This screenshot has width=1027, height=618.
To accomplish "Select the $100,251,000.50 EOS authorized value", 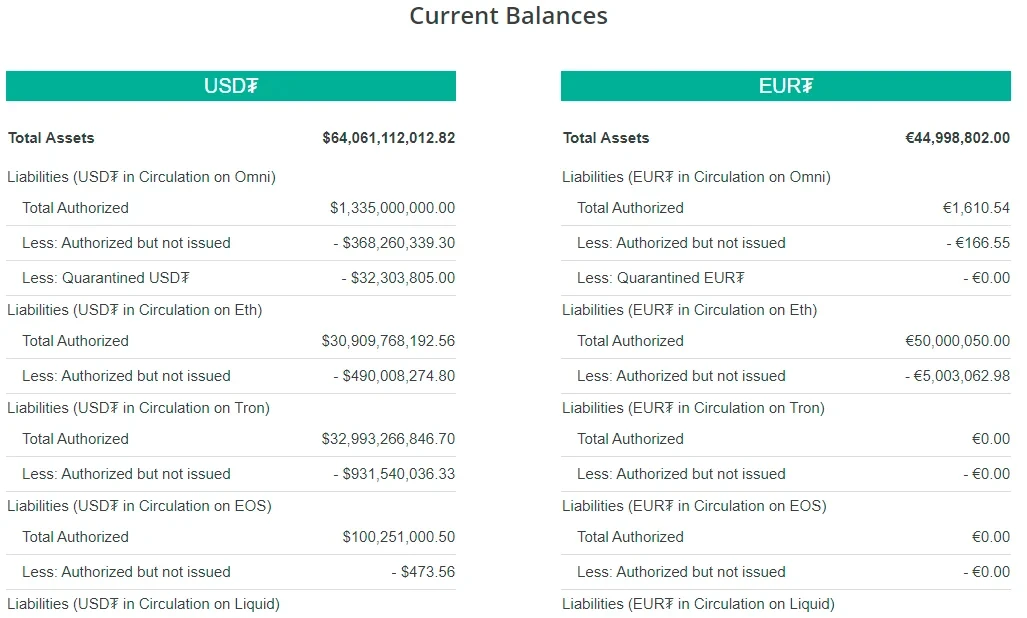I will click(x=398, y=537).
